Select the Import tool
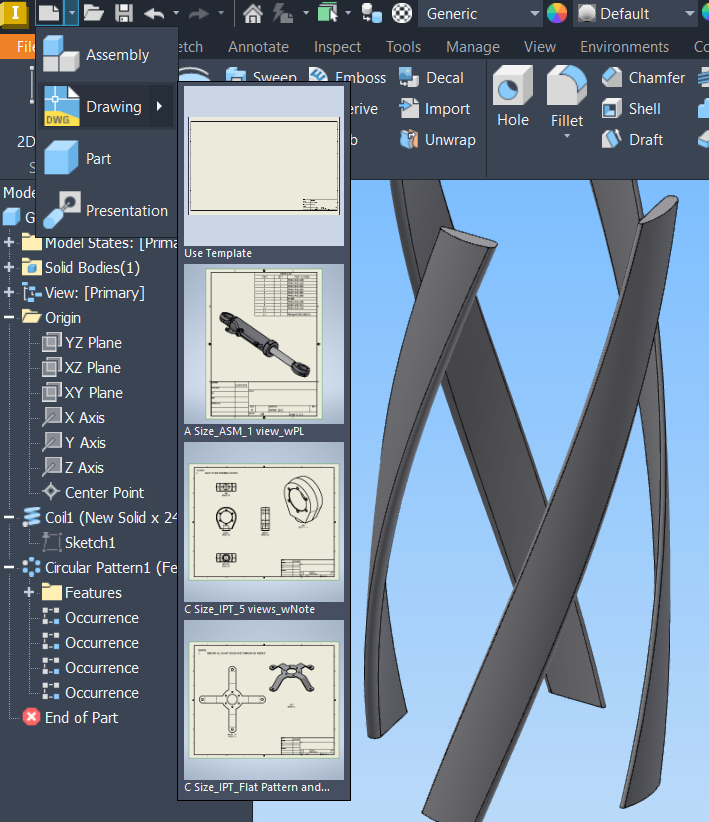This screenshot has width=709, height=822. [434, 109]
